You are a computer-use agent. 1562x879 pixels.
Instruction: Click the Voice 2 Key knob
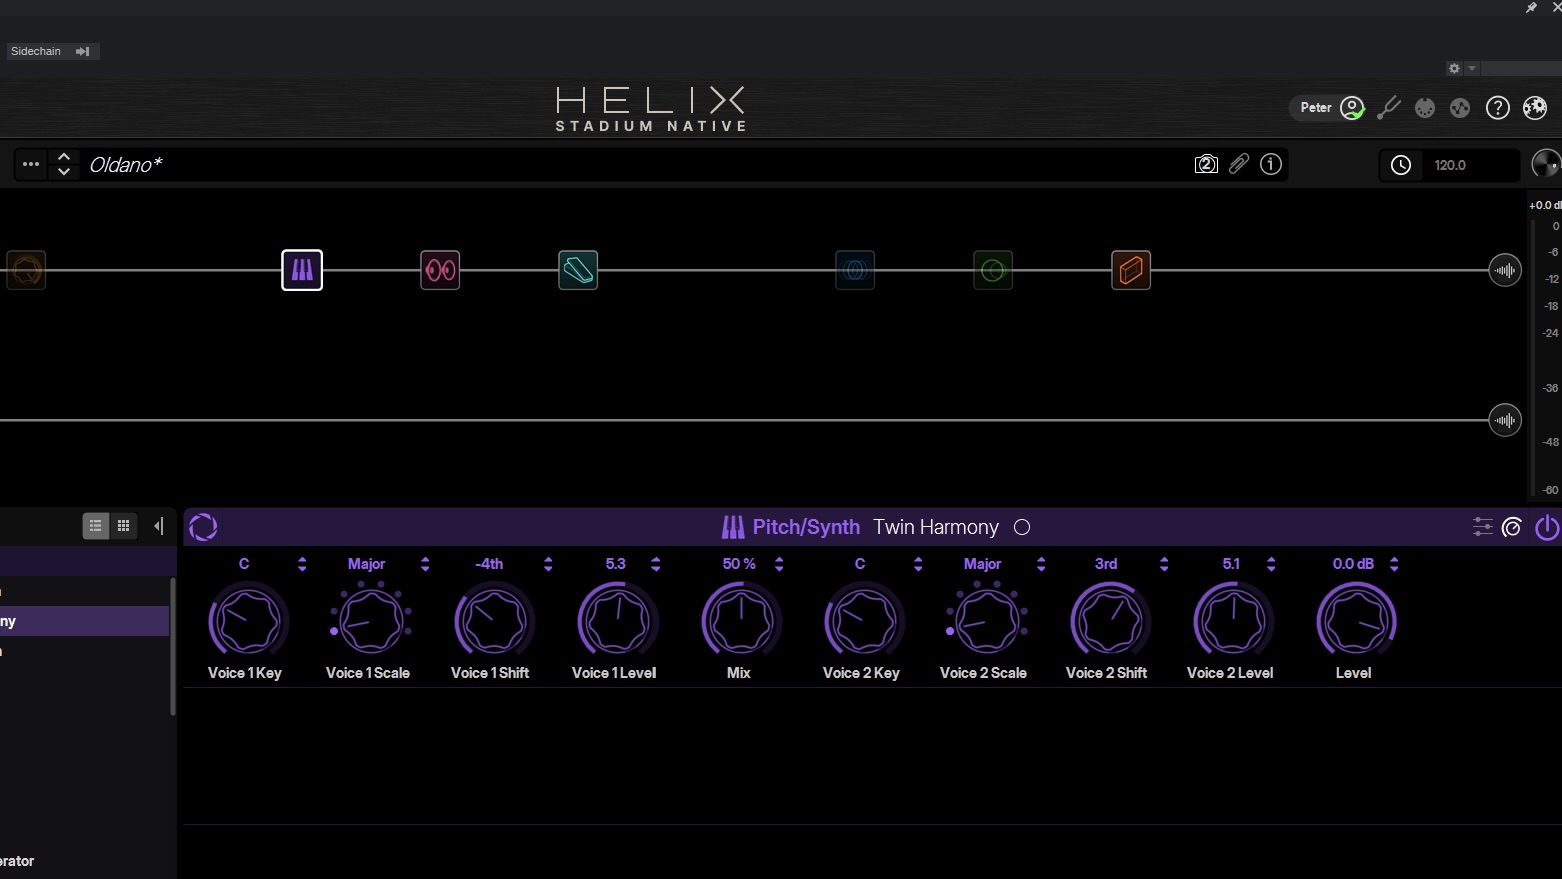(x=864, y=621)
